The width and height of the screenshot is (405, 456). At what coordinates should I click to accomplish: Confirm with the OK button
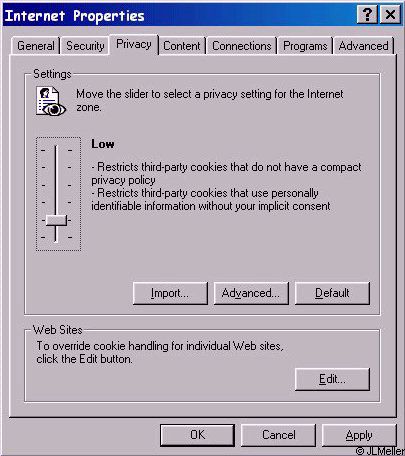click(197, 435)
